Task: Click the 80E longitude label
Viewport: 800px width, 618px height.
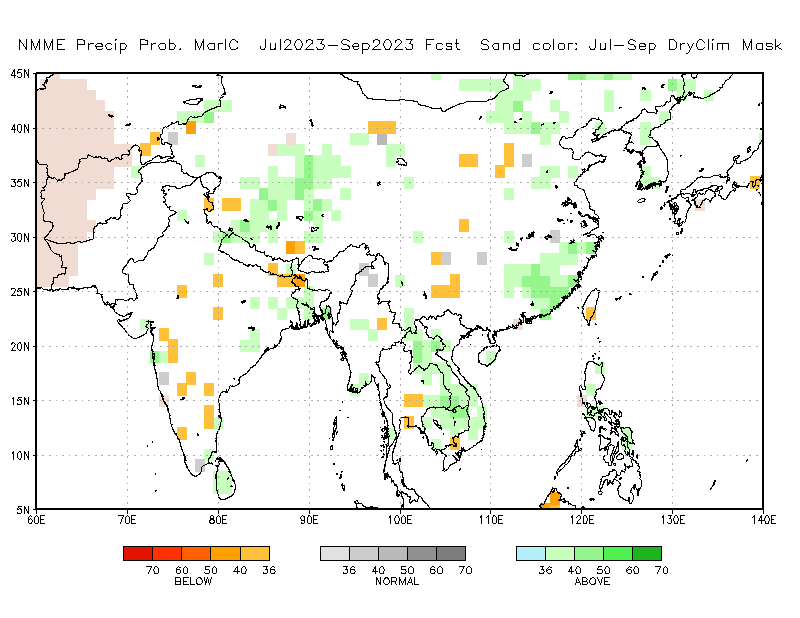Action: point(218,520)
